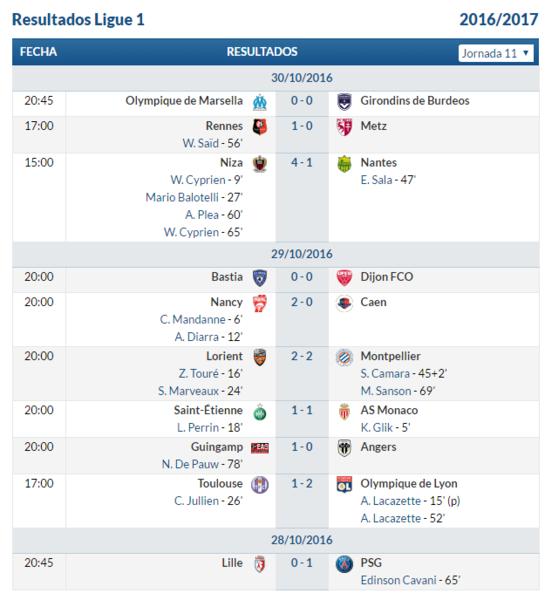Click the Olympique de Lyon crest

(x=344, y=484)
